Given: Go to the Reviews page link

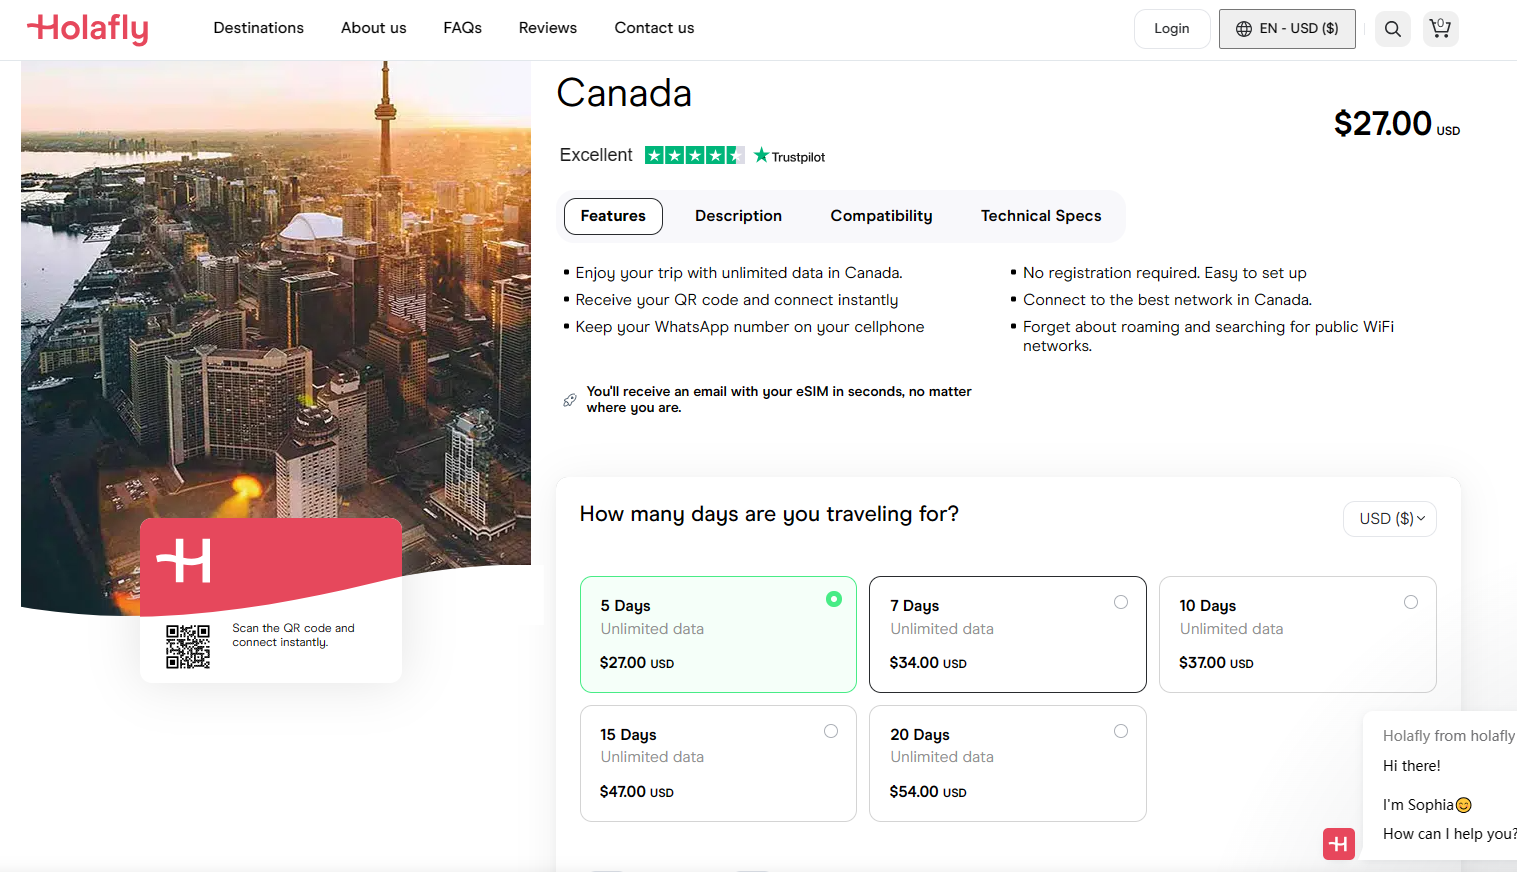Looking at the screenshot, I should coord(548,28).
